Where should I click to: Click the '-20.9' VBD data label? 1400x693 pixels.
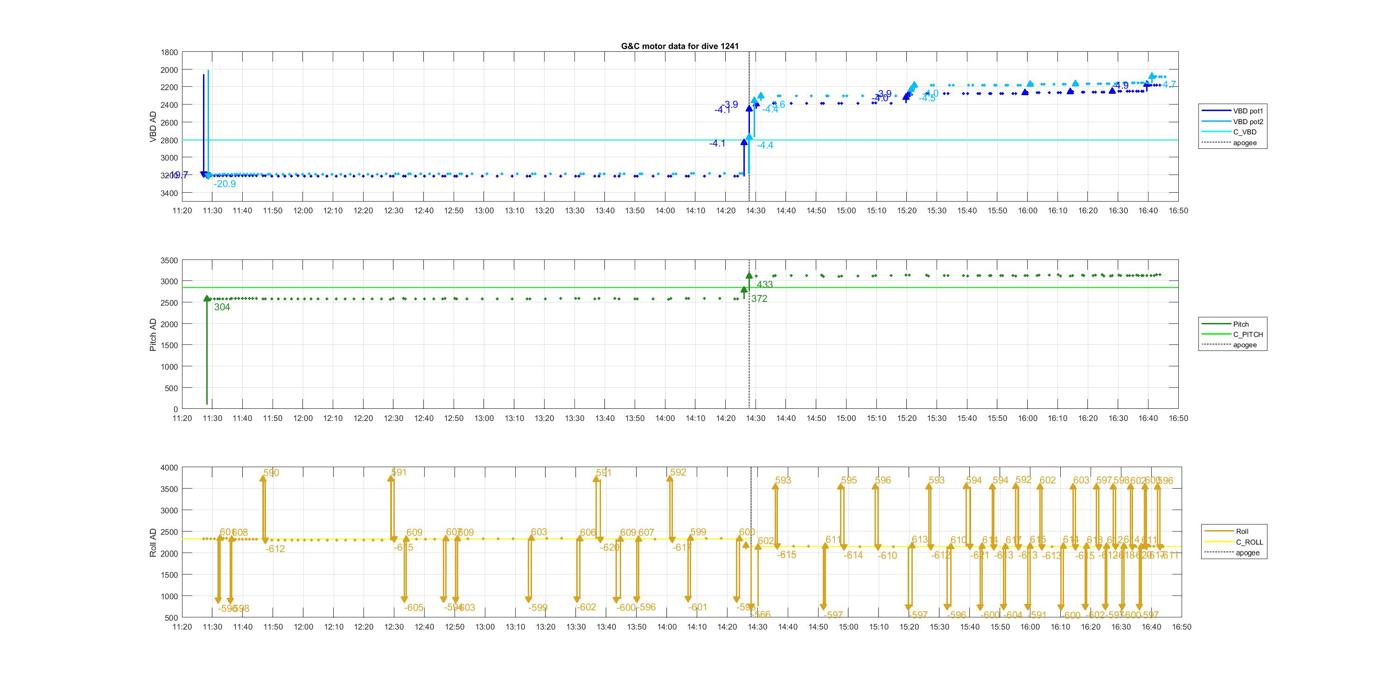[225, 184]
